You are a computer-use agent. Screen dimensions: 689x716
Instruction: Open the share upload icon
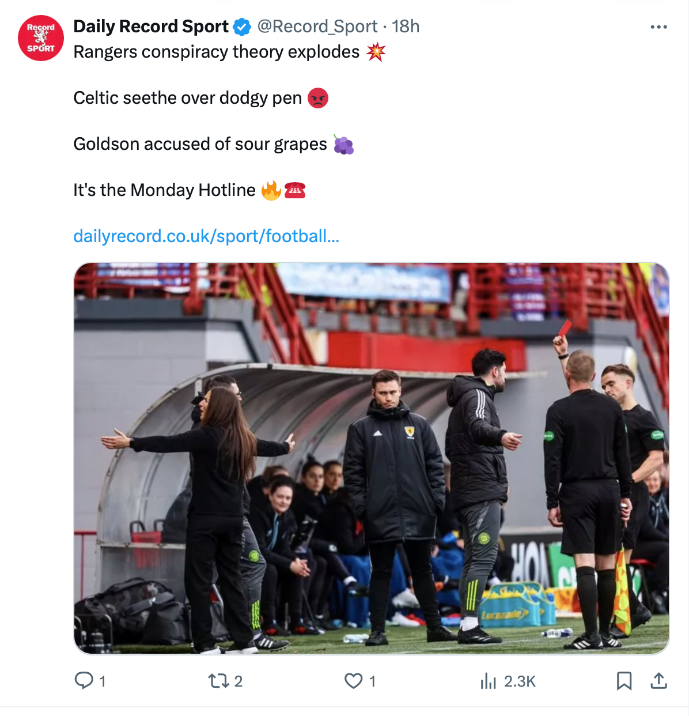658,681
